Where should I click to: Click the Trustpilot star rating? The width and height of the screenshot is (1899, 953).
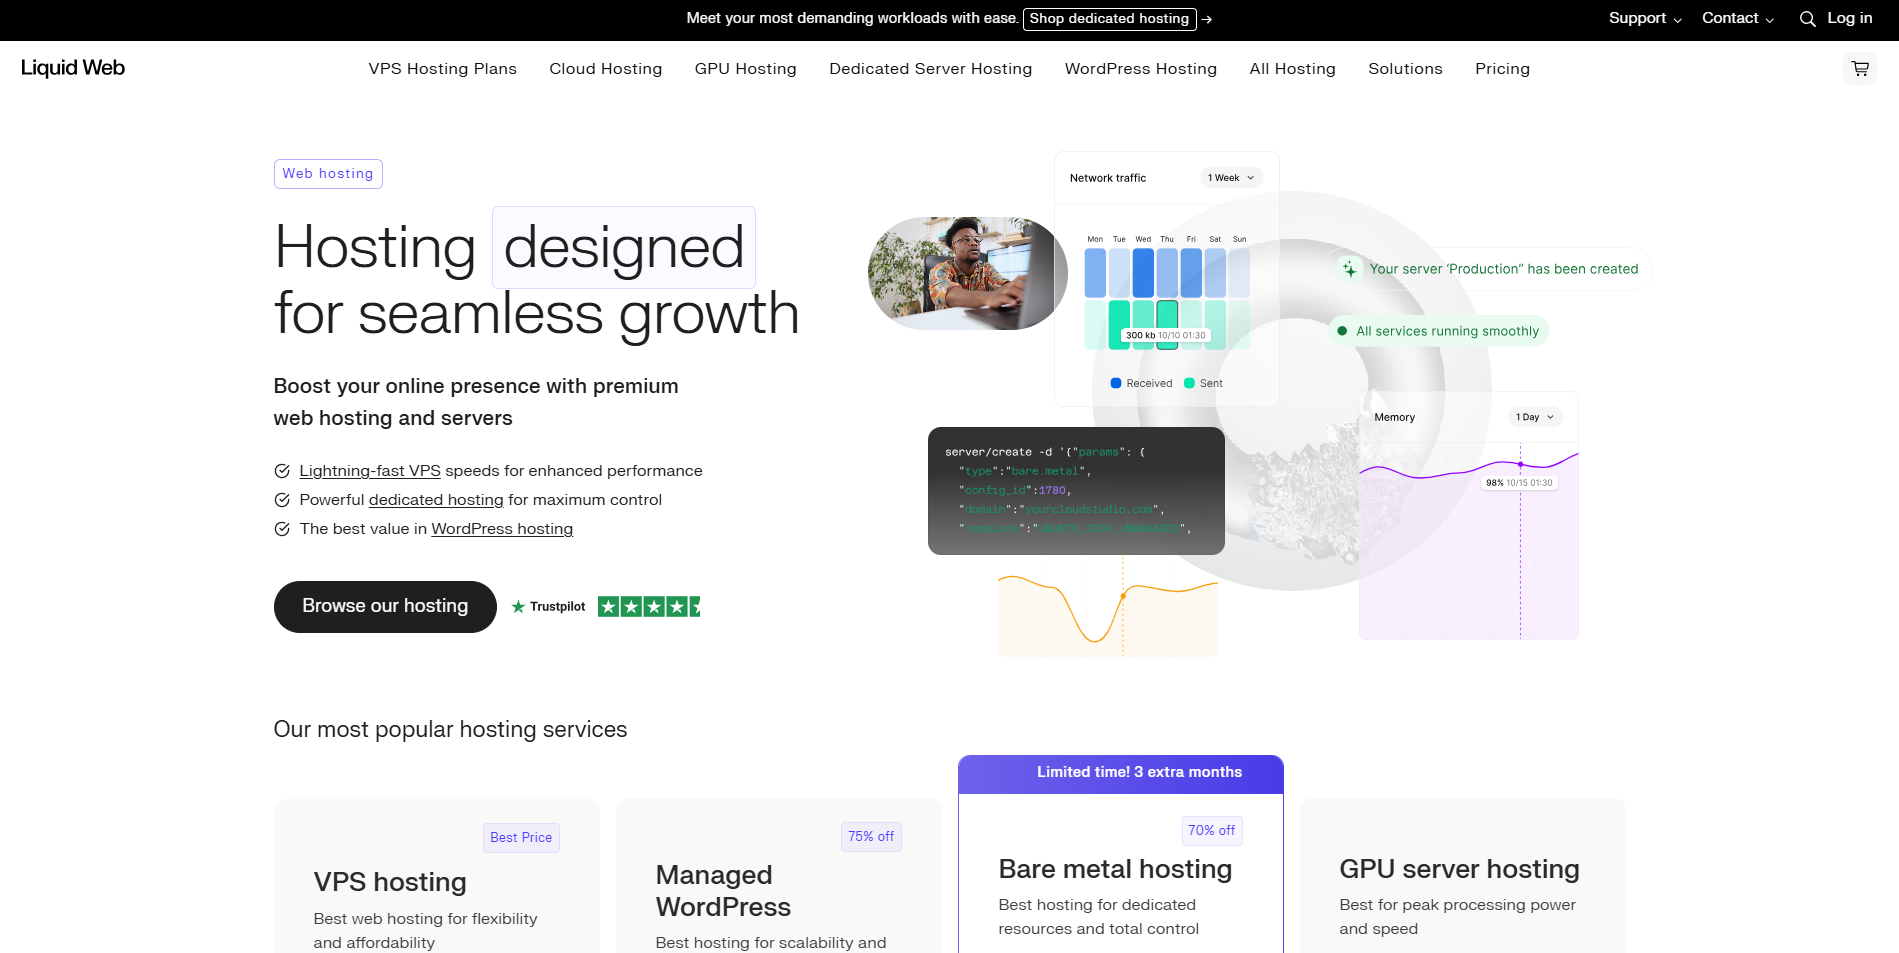648,607
